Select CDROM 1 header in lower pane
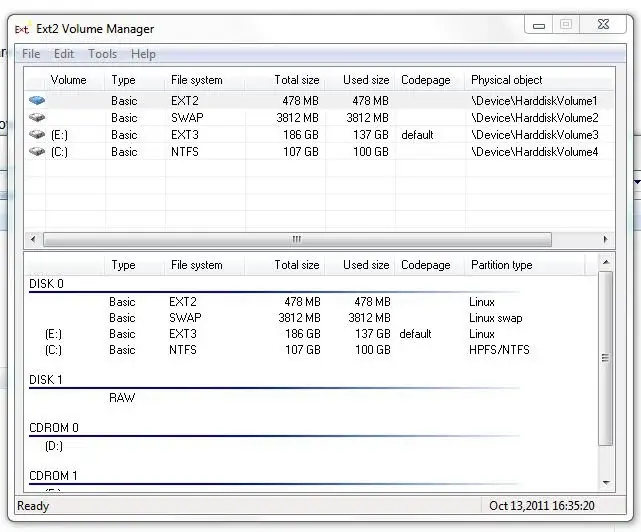This screenshot has height=532, width=641. pyautogui.click(x=53, y=476)
